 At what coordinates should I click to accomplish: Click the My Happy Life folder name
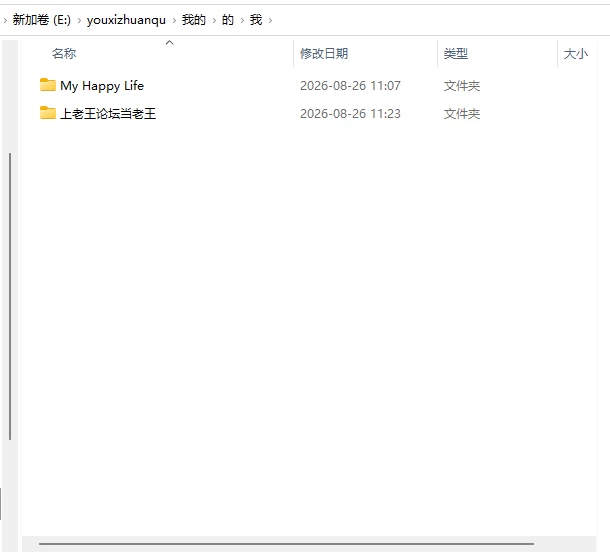pos(102,86)
